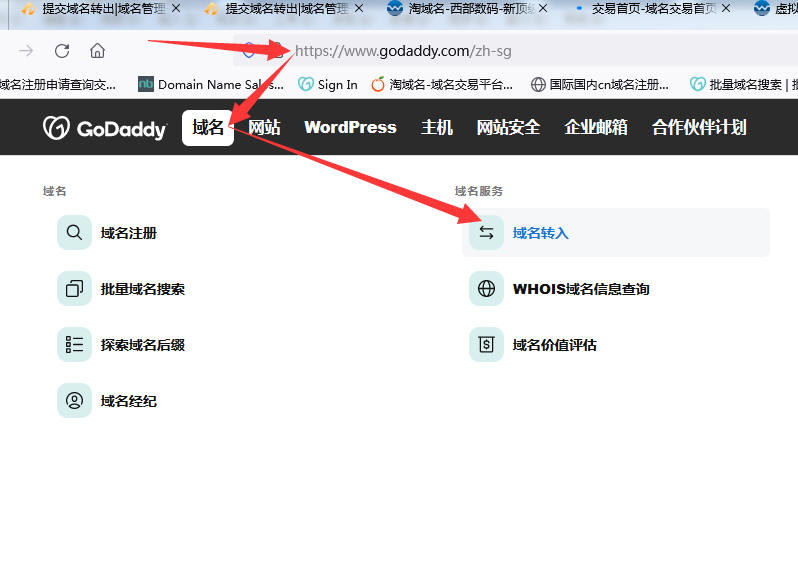
Task: Click the dollar icon beside 域名价值评估
Action: [x=486, y=345]
